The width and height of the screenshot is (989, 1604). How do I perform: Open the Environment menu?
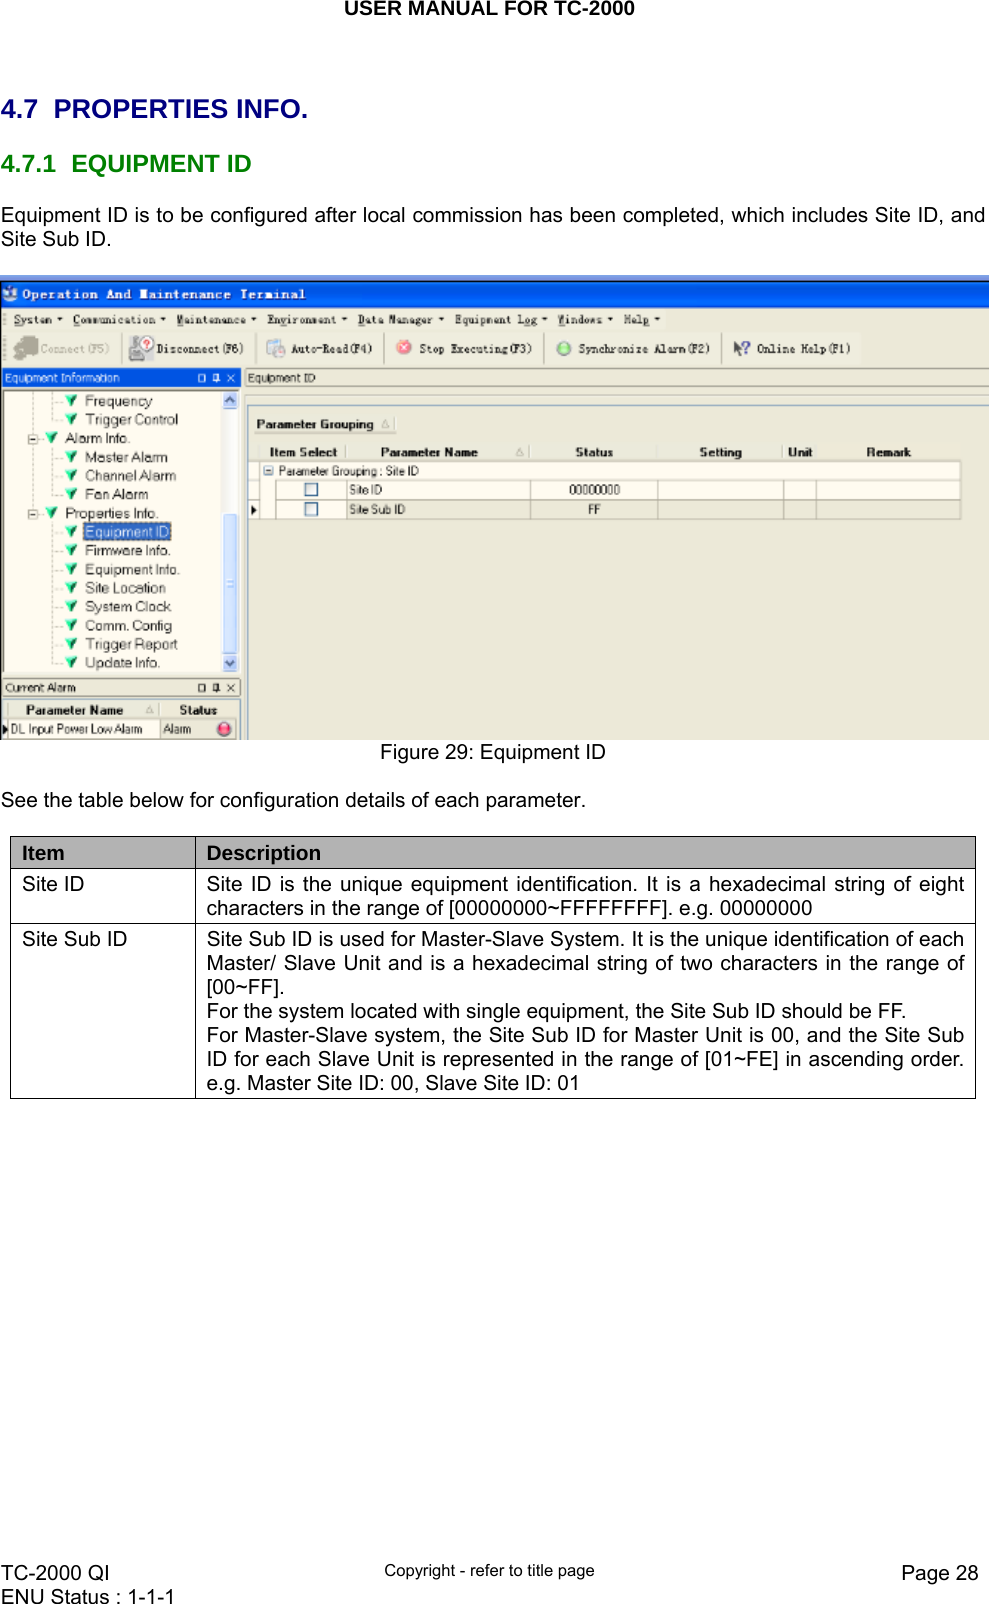tap(307, 320)
